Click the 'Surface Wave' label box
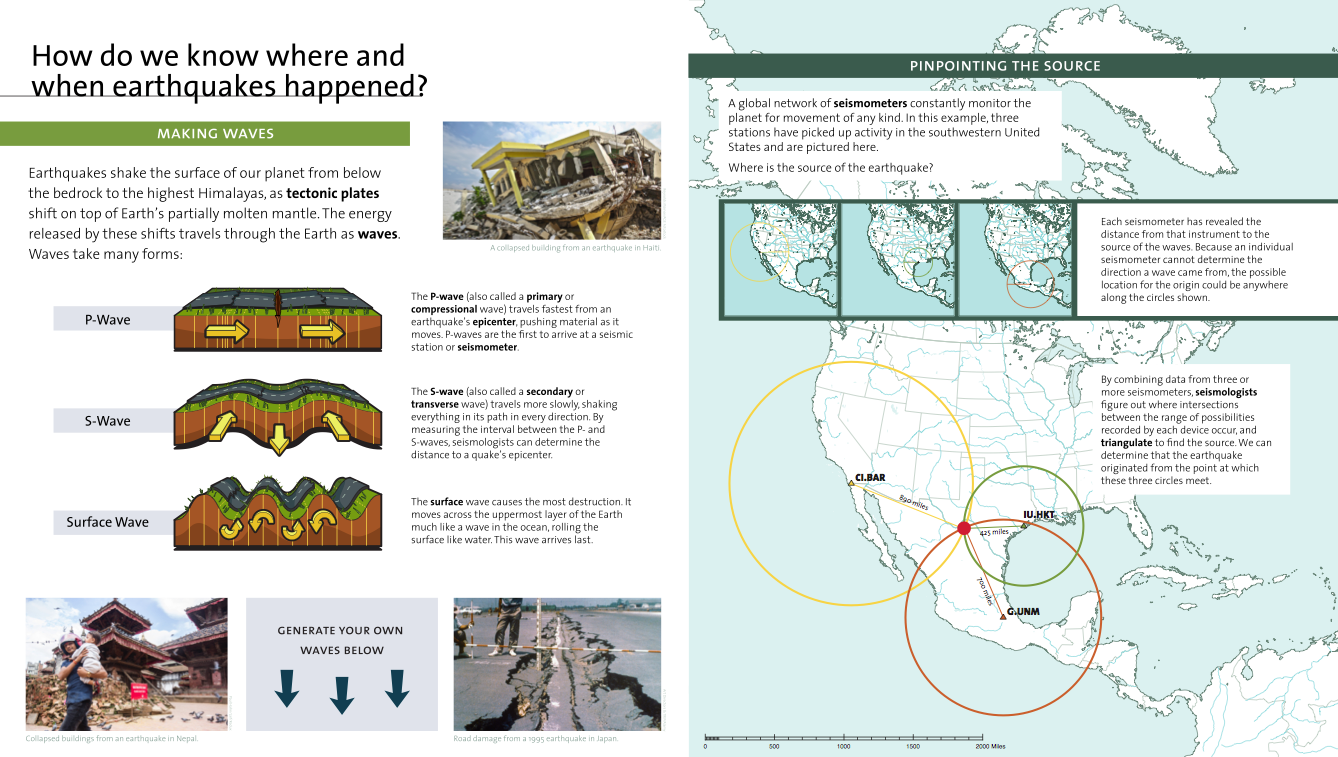The height and width of the screenshot is (757, 1338). (114, 522)
